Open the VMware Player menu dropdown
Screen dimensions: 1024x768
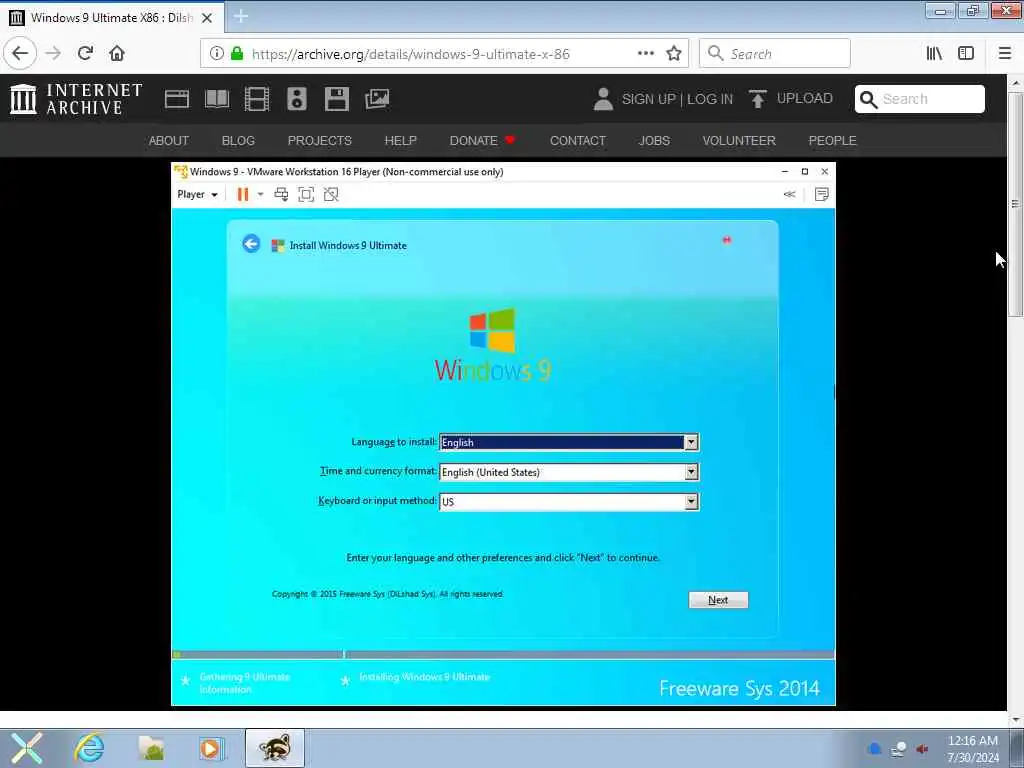197,194
